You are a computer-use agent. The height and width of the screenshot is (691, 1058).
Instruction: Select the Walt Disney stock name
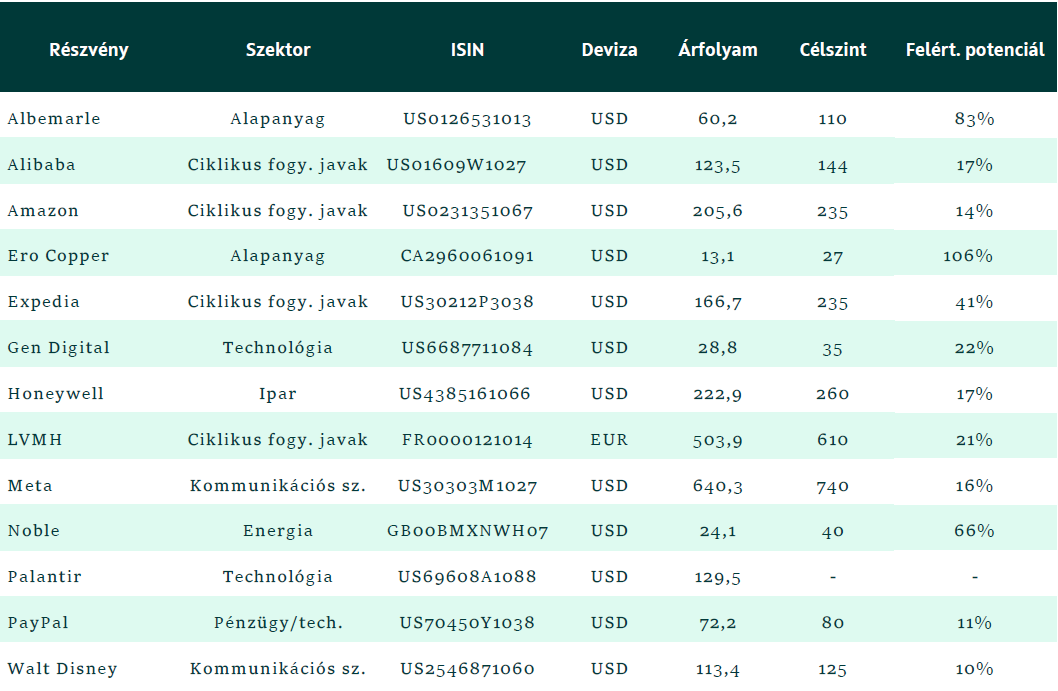click(63, 669)
